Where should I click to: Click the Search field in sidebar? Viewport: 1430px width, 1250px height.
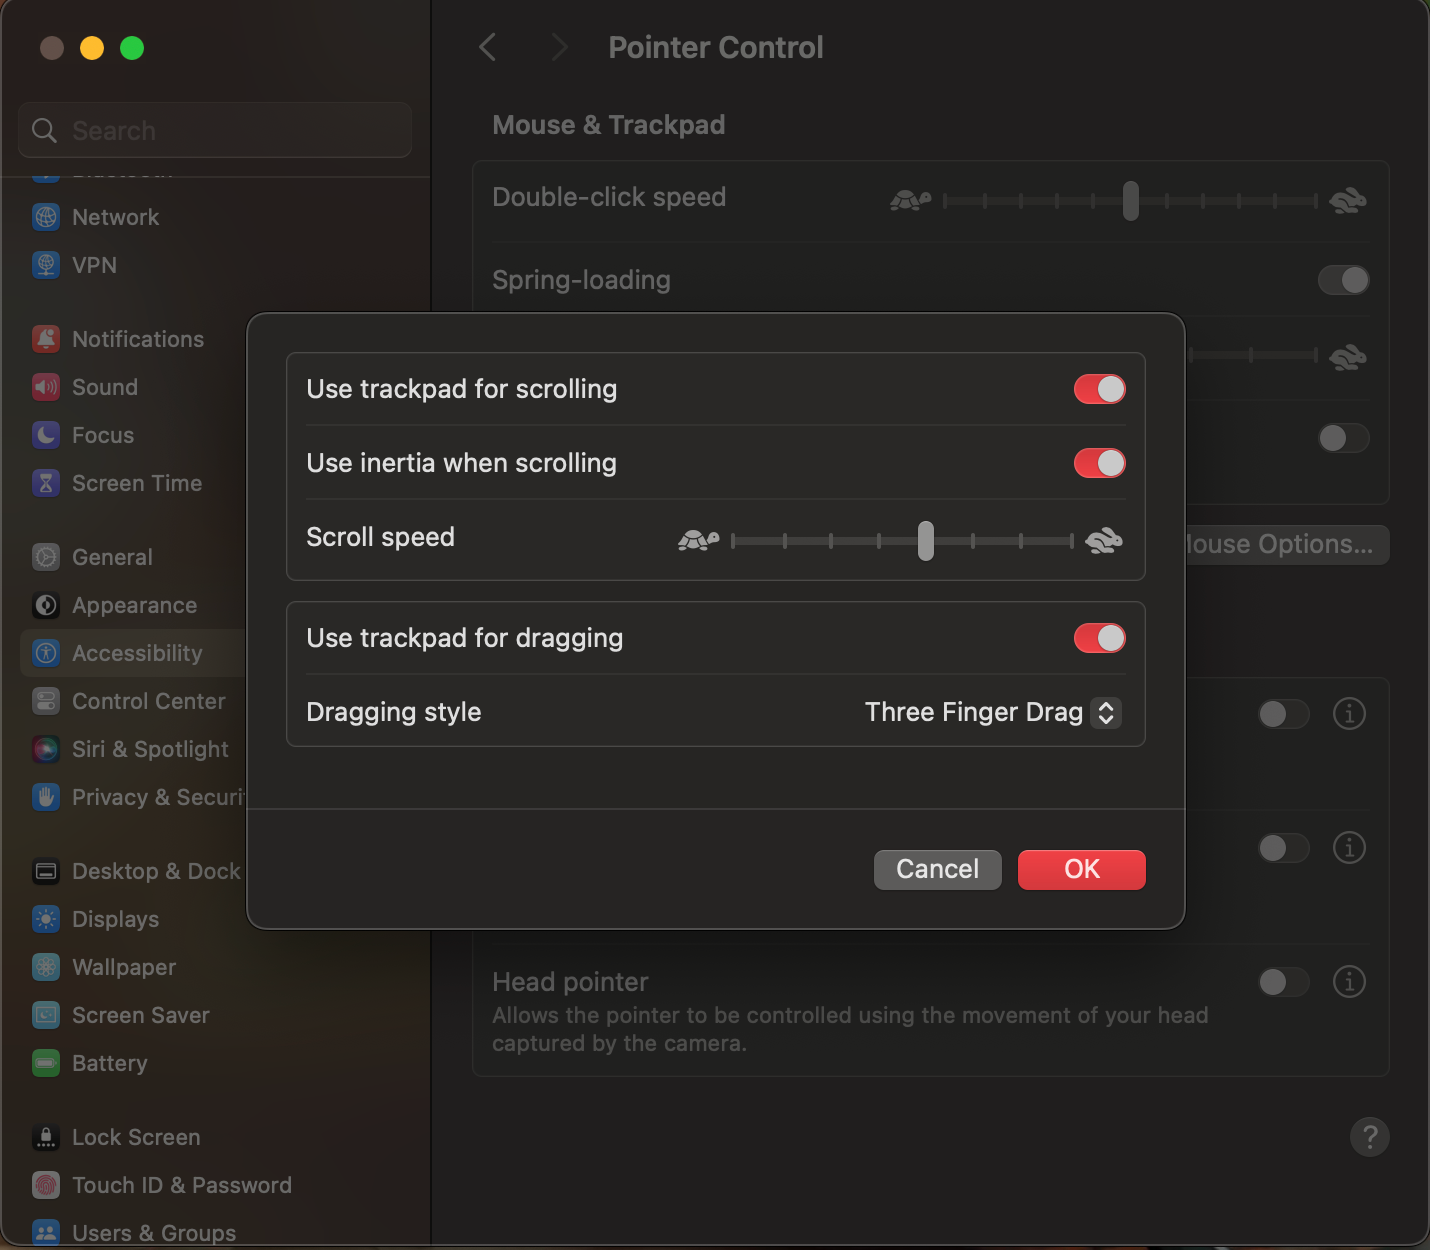tap(215, 131)
